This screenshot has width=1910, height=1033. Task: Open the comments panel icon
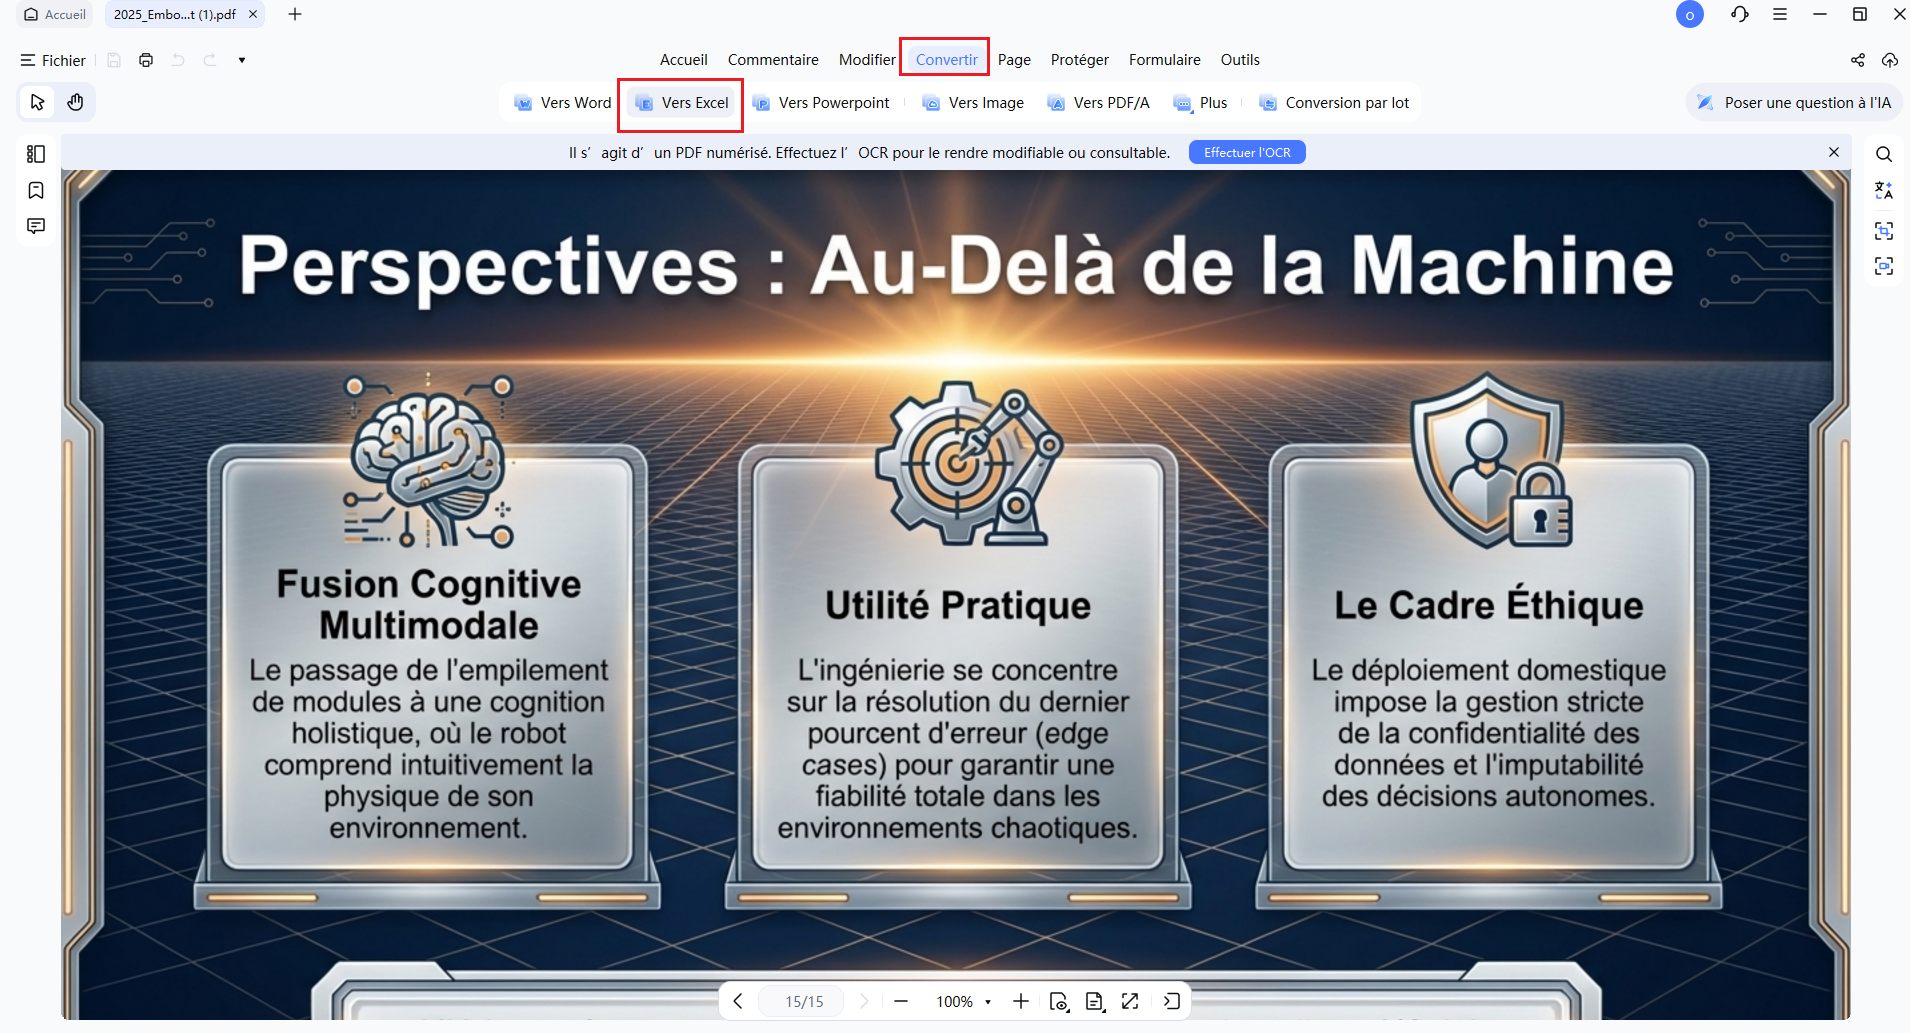(36, 226)
